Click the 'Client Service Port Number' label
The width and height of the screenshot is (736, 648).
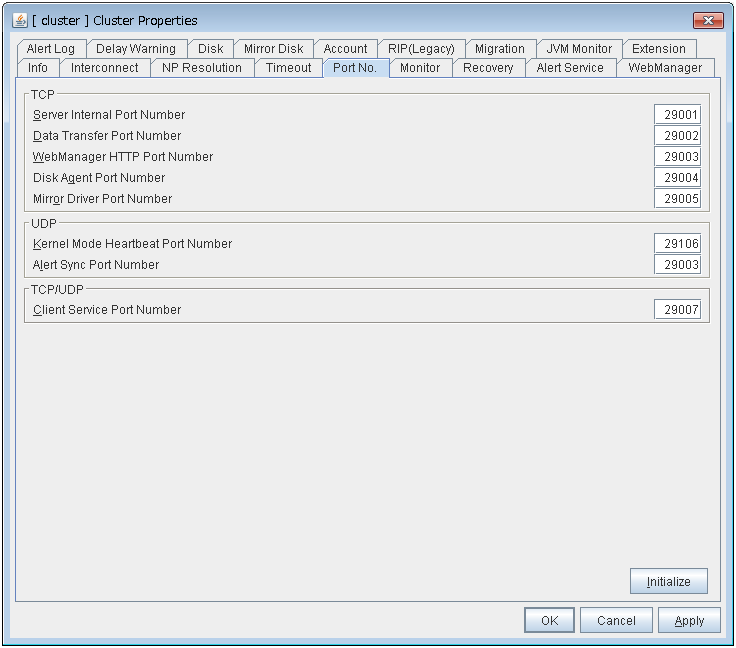(107, 310)
